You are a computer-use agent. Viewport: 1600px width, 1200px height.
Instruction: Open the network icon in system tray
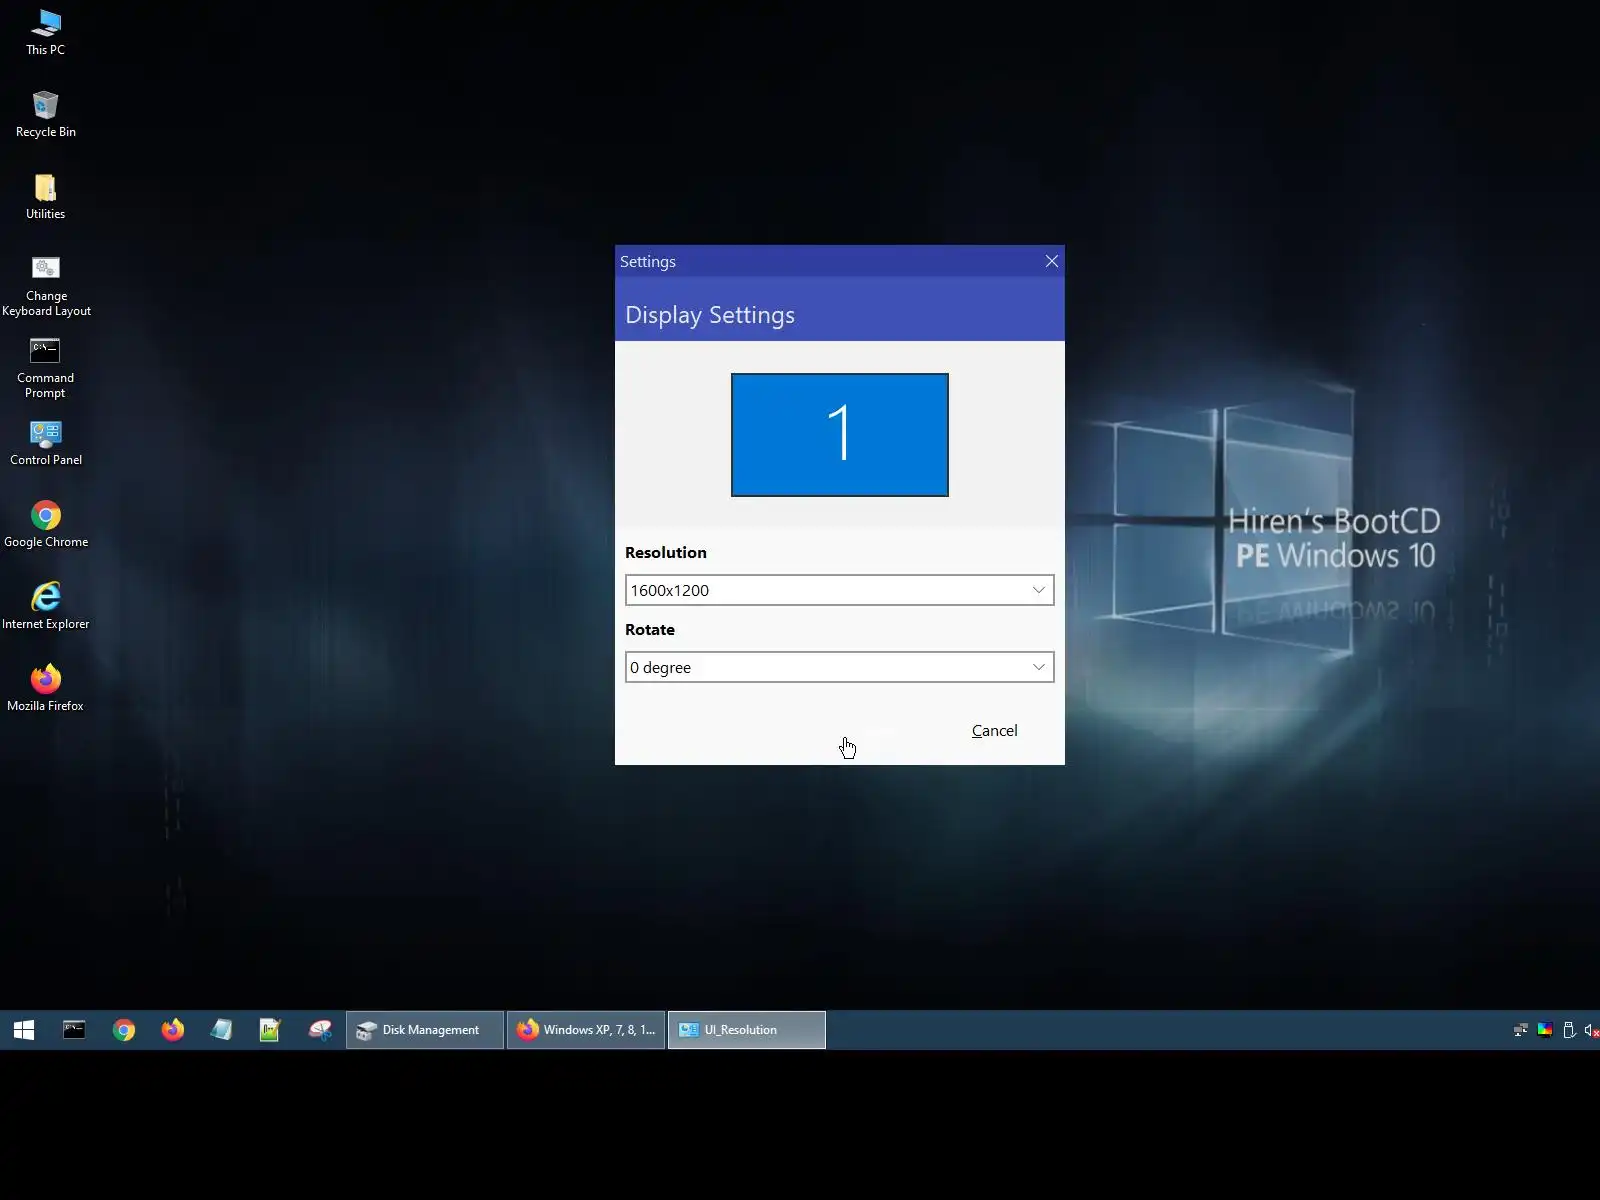click(x=1521, y=1030)
